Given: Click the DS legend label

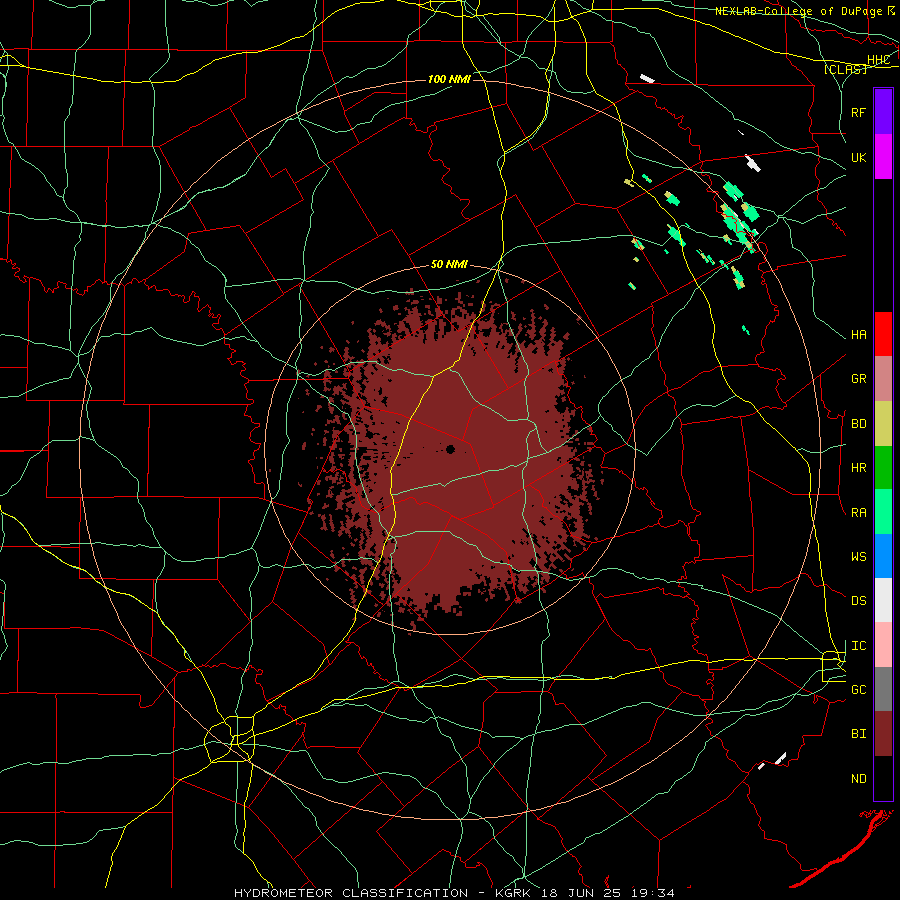Looking at the screenshot, I should pos(858,601).
